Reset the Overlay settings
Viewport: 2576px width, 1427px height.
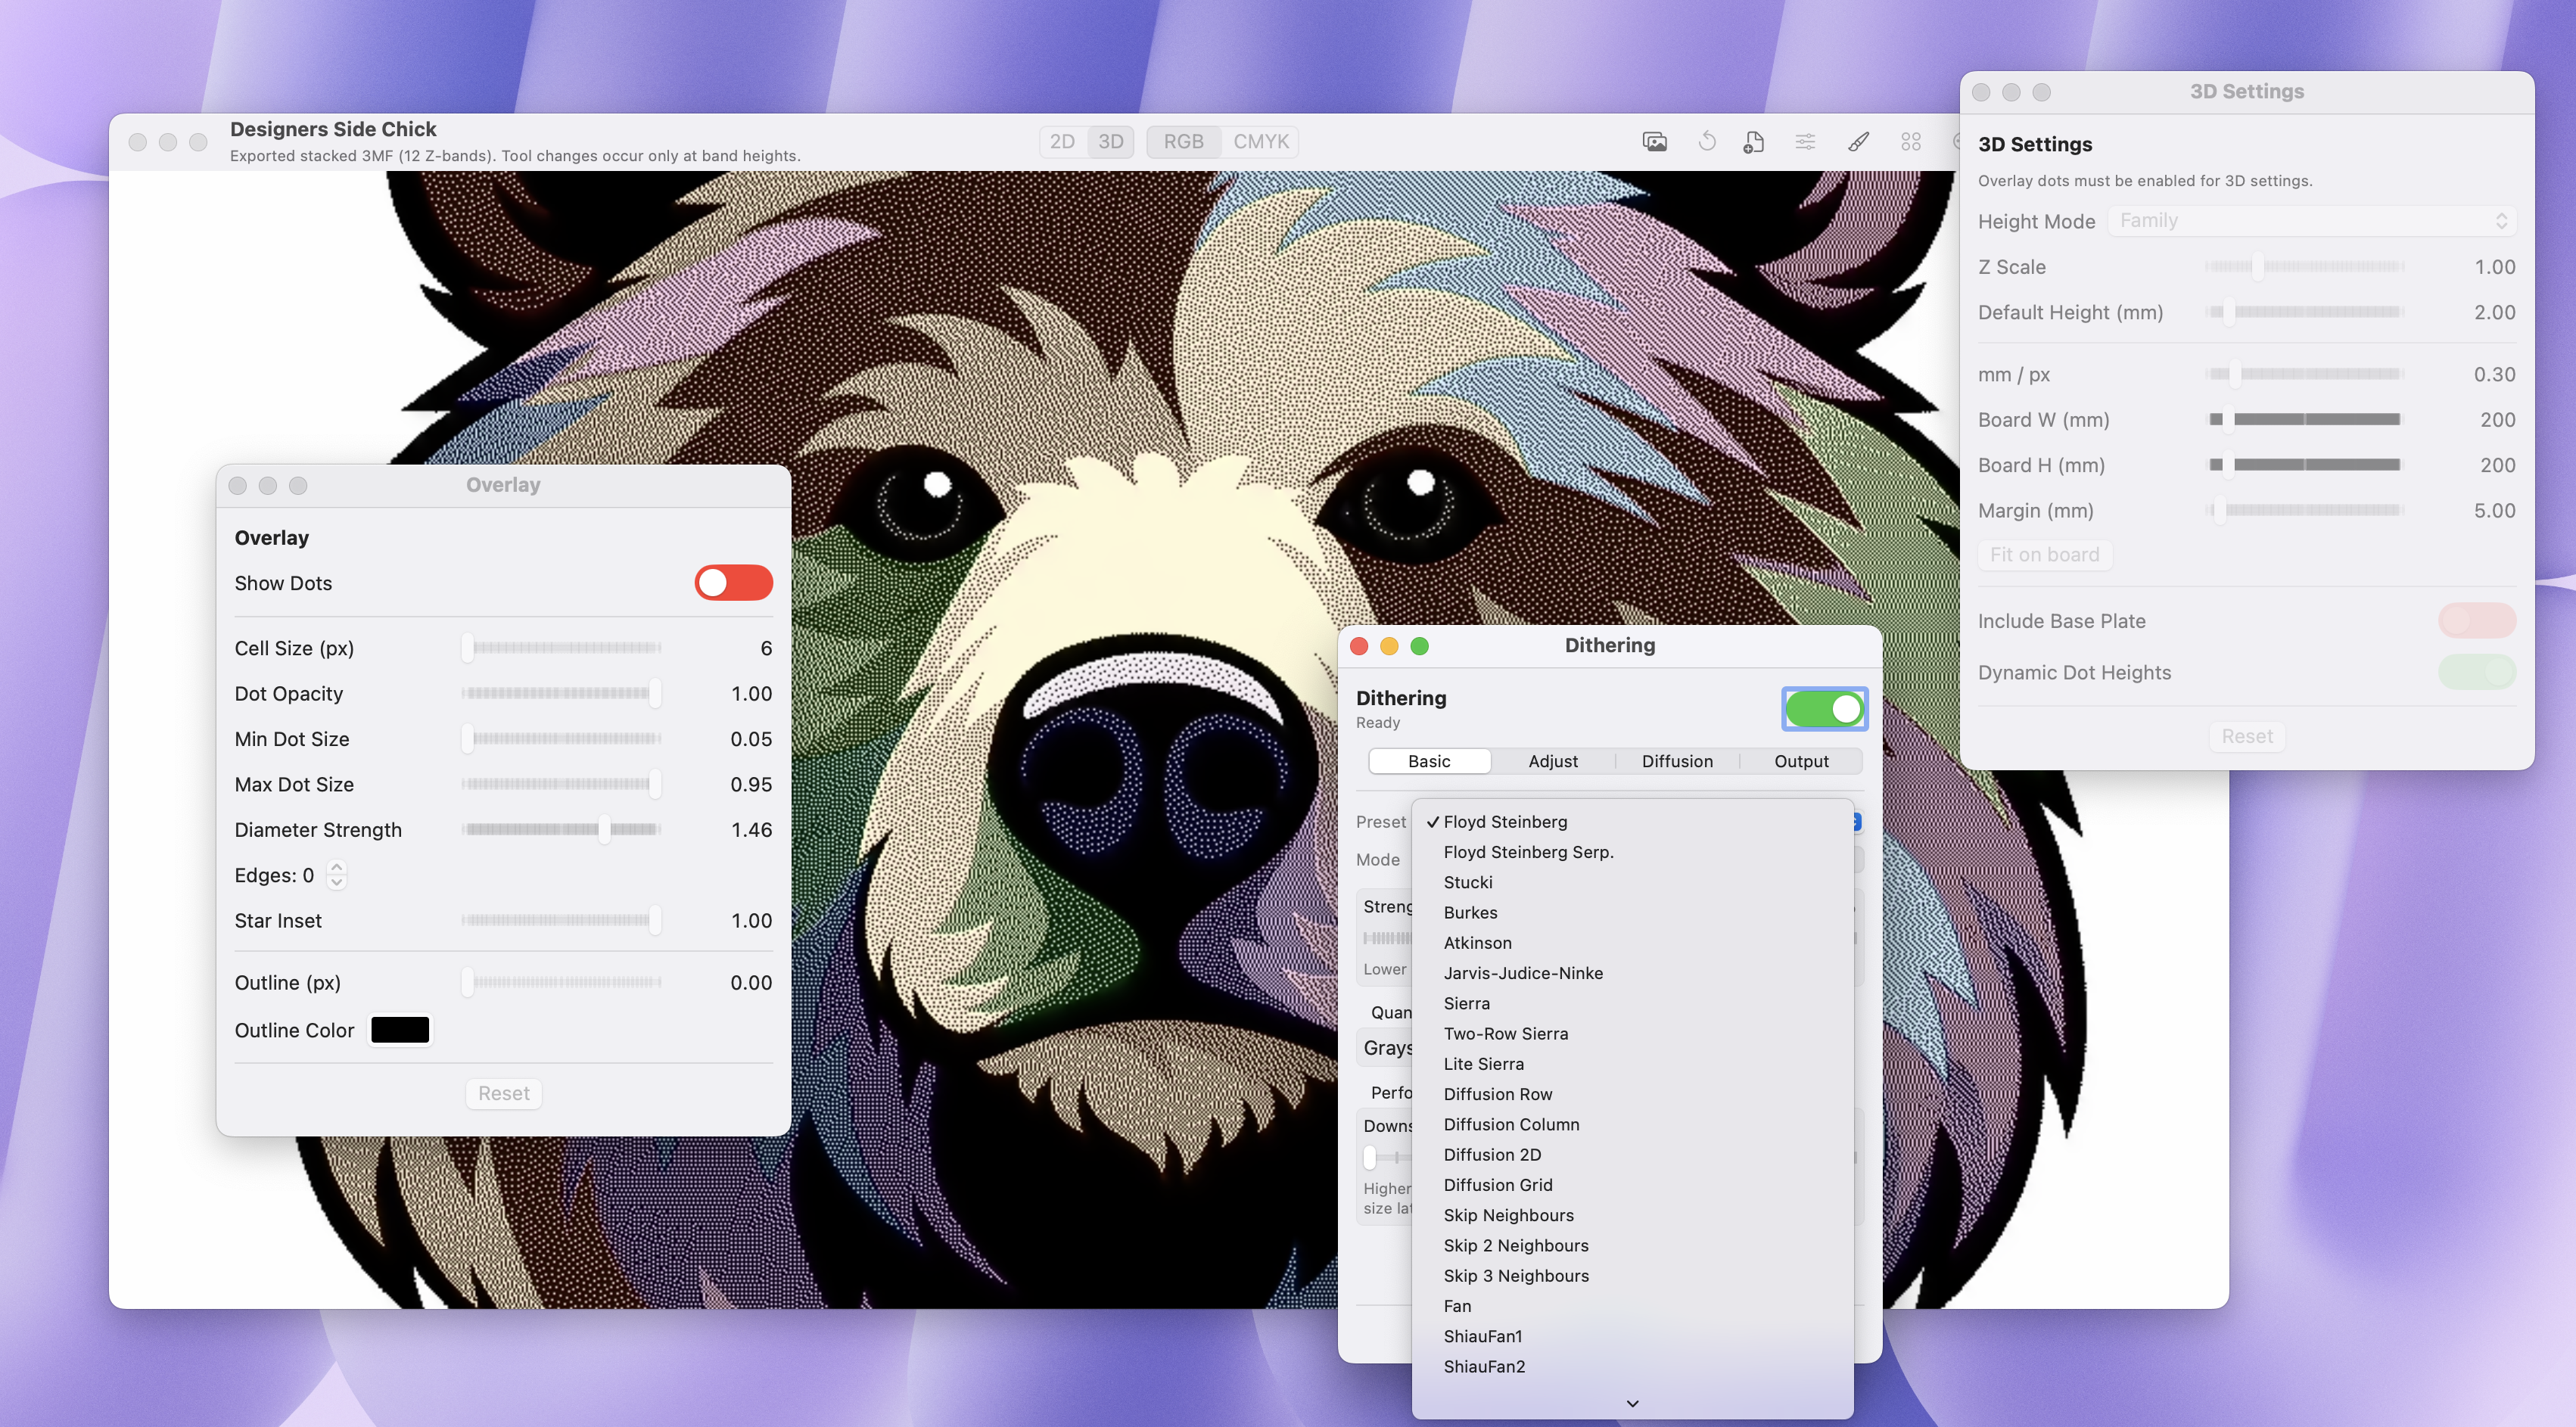click(503, 1093)
